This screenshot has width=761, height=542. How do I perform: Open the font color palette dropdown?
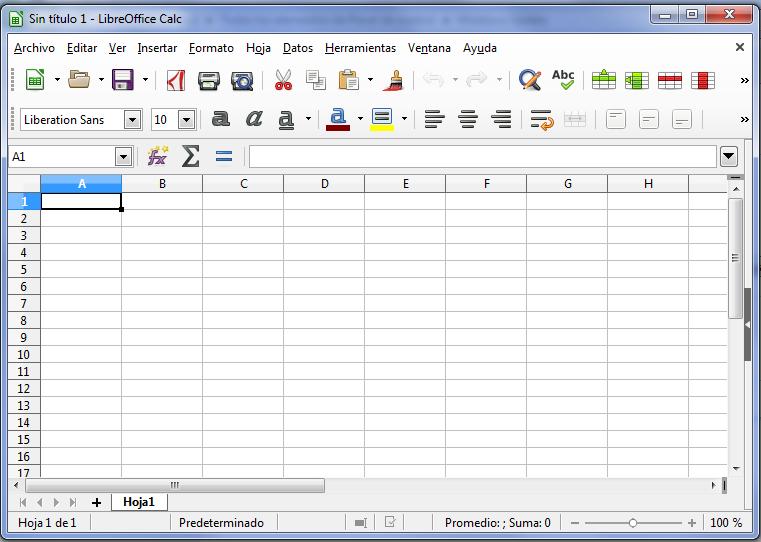tap(360, 119)
